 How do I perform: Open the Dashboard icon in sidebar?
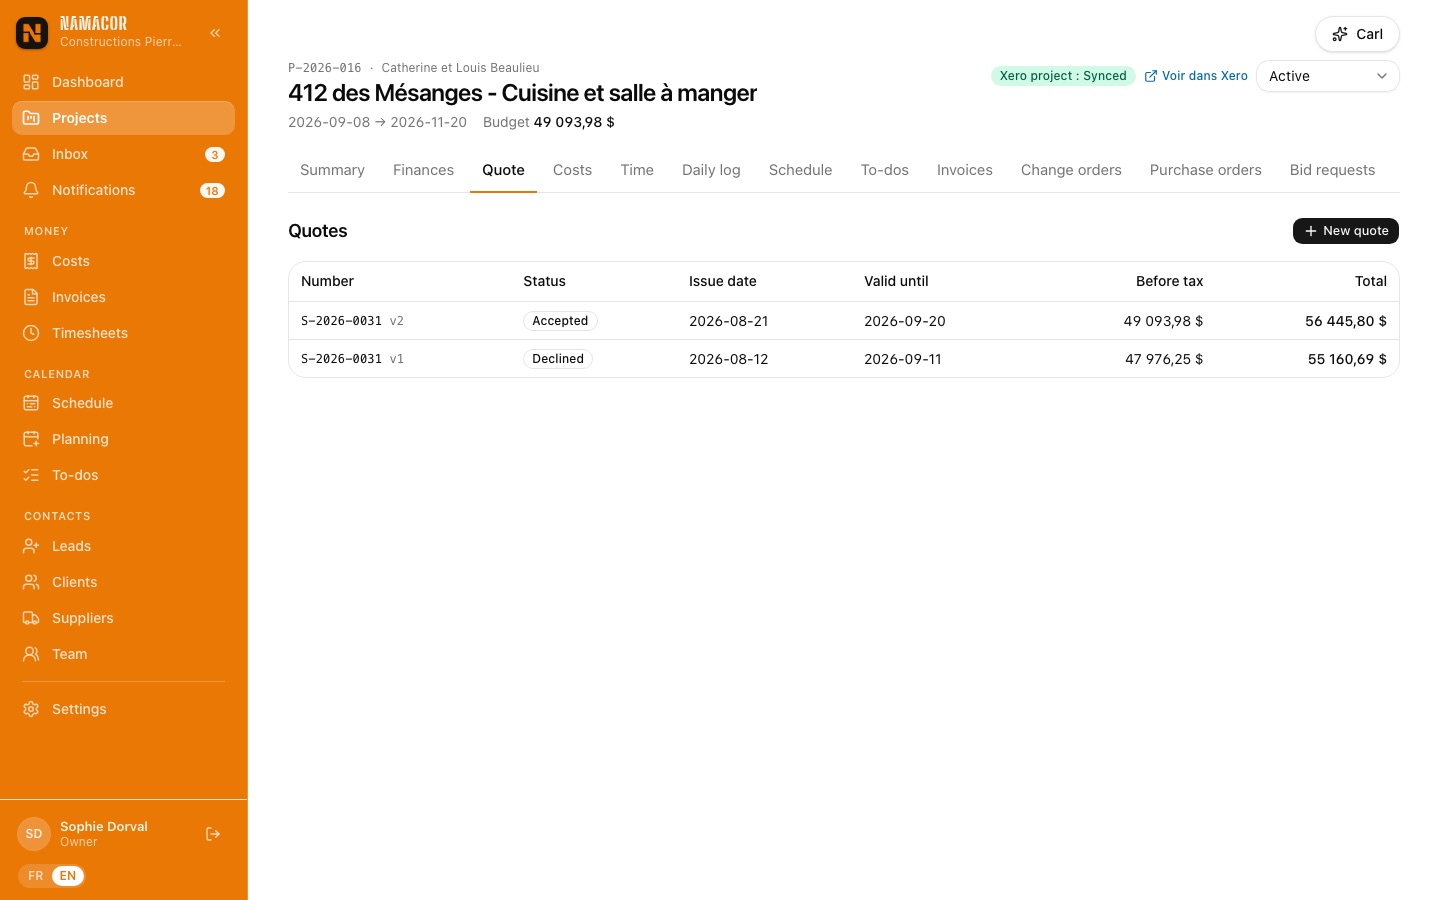click(x=31, y=82)
